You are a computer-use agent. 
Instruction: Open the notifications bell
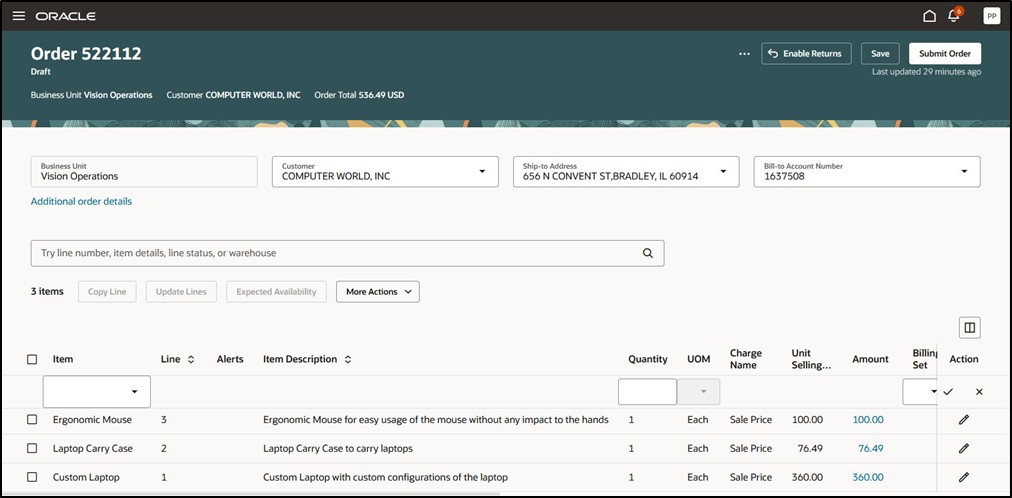(x=954, y=15)
